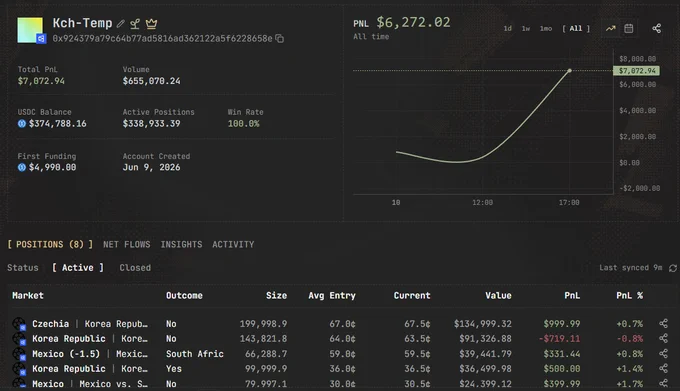Select the 1w PNL time range
This screenshot has width=680, height=391.
tap(526, 29)
